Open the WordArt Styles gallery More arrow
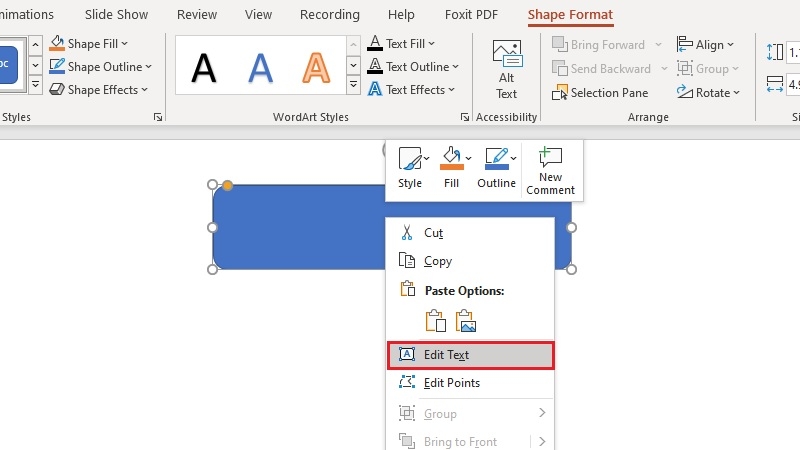800x450 pixels. (x=353, y=85)
